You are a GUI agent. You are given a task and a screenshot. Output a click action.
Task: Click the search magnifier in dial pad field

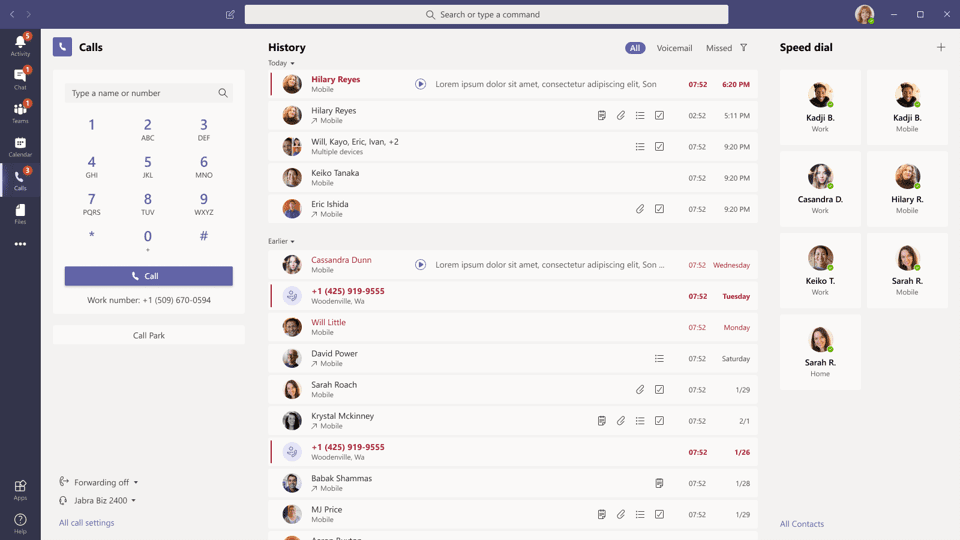coord(223,93)
